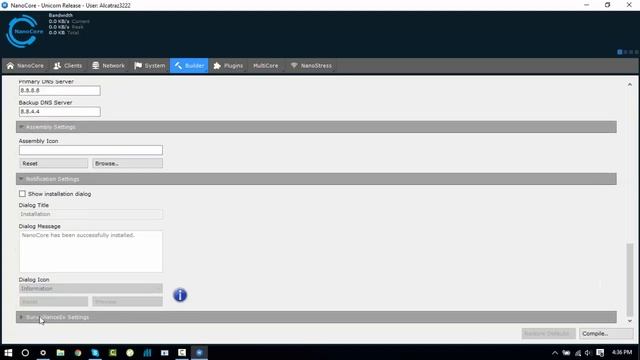Viewport: 640px width, 360px height.
Task: Switch to the Clients tab
Action: coord(68,66)
